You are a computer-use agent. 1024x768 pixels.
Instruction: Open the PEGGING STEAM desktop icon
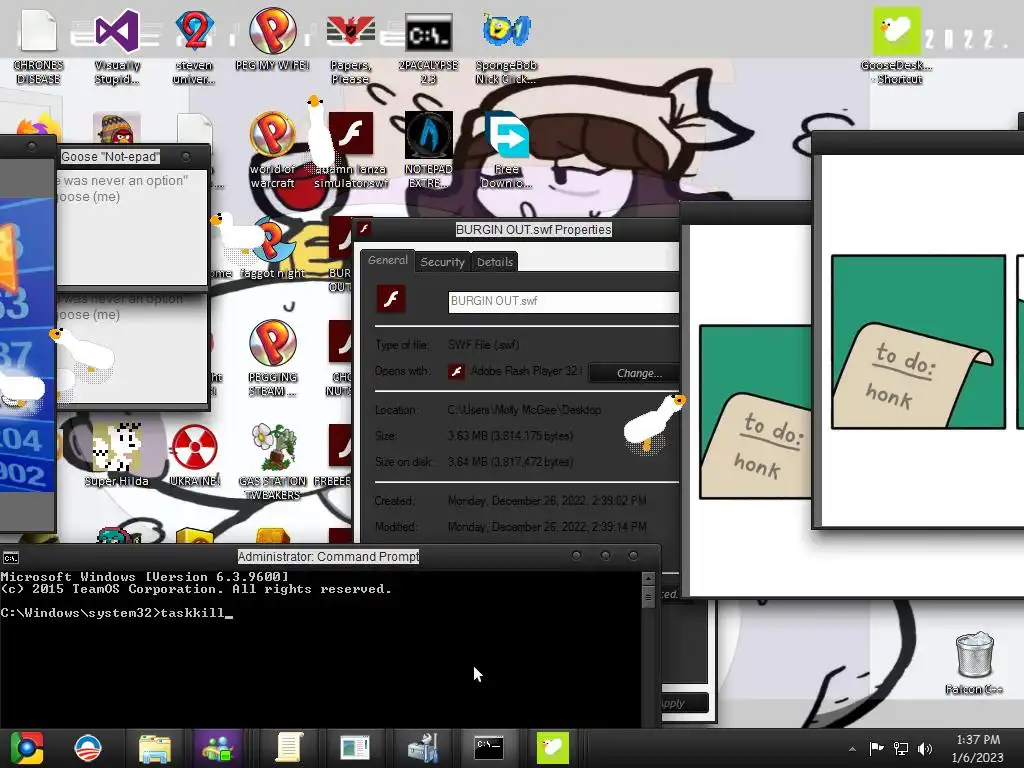(x=272, y=358)
